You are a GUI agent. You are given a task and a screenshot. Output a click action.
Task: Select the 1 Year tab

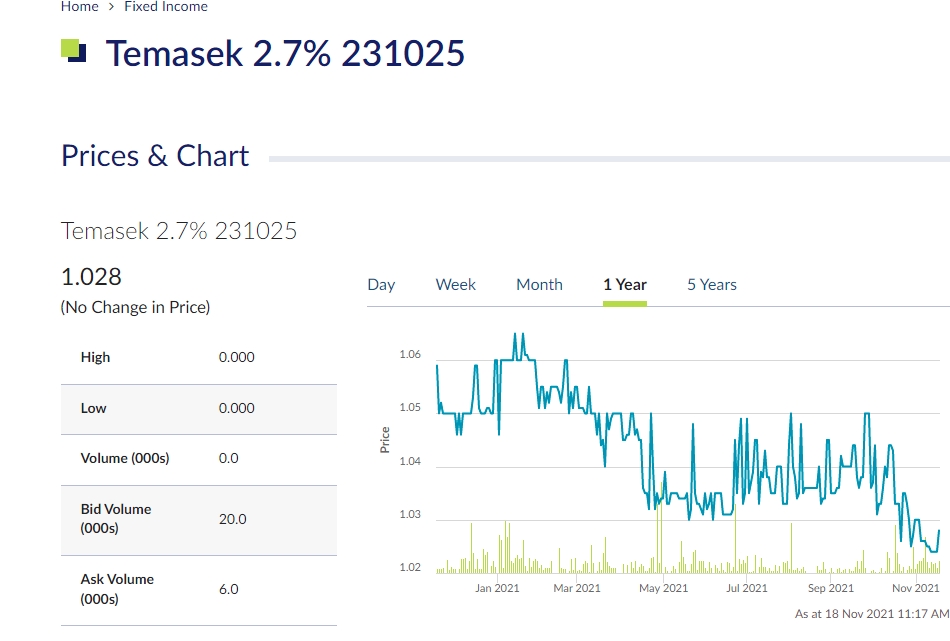coord(625,285)
